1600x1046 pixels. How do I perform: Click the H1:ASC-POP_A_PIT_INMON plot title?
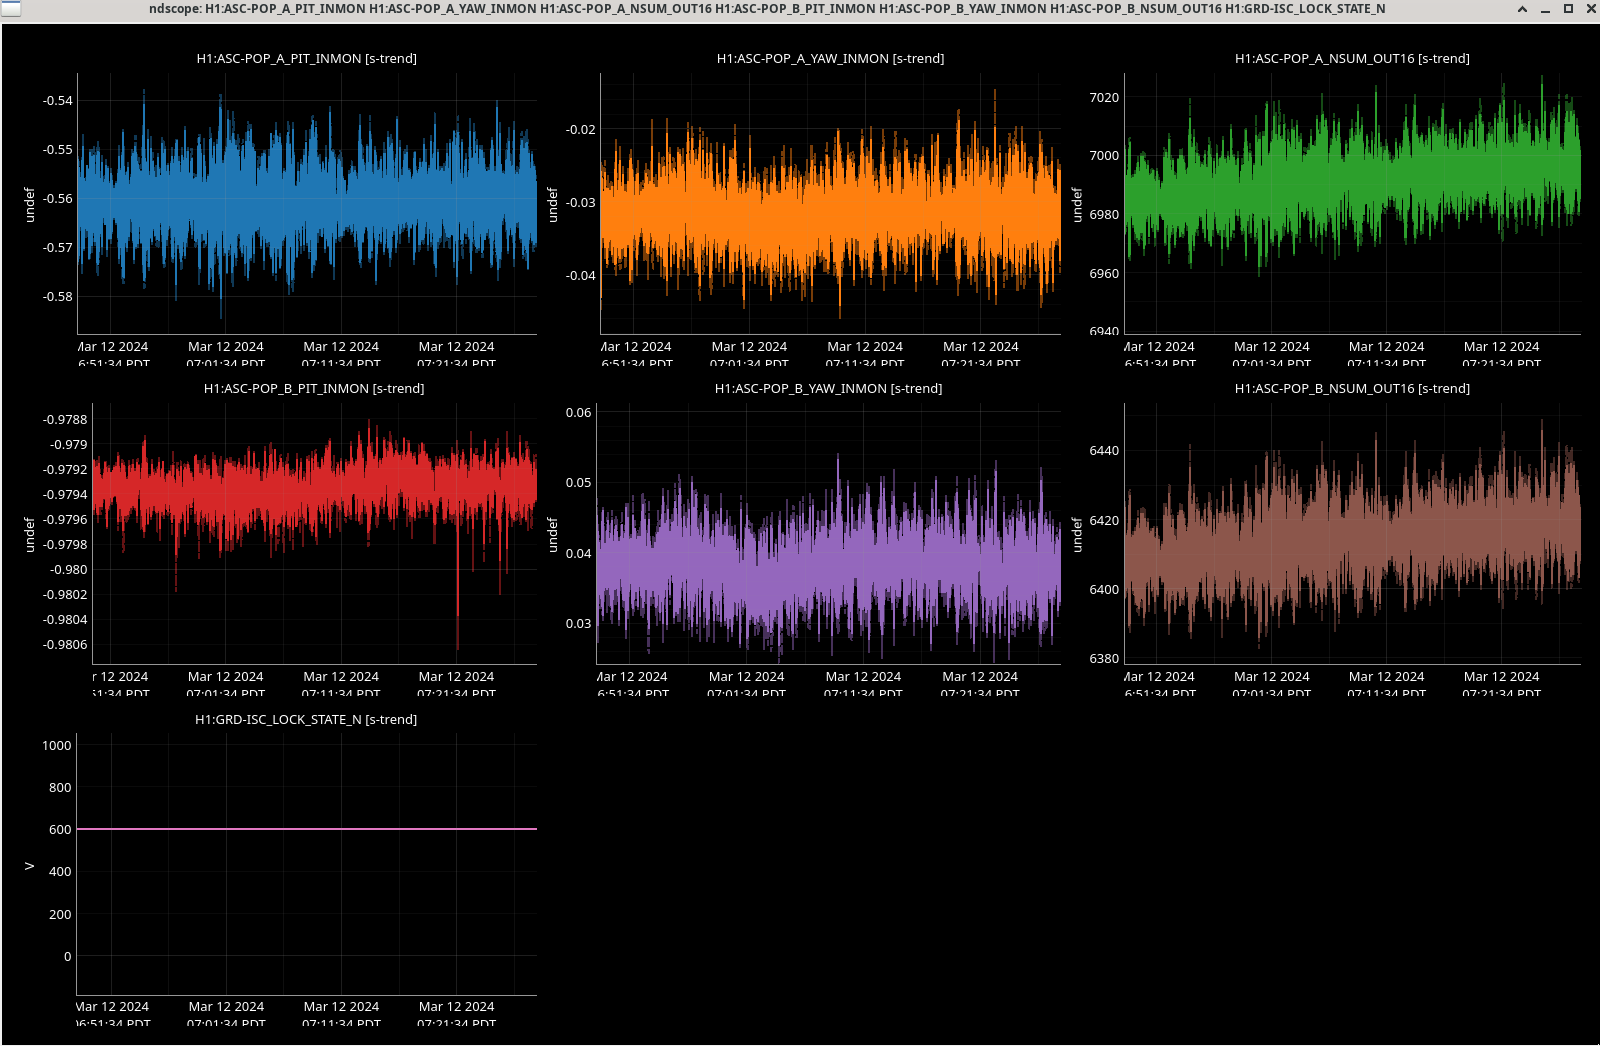pos(306,59)
